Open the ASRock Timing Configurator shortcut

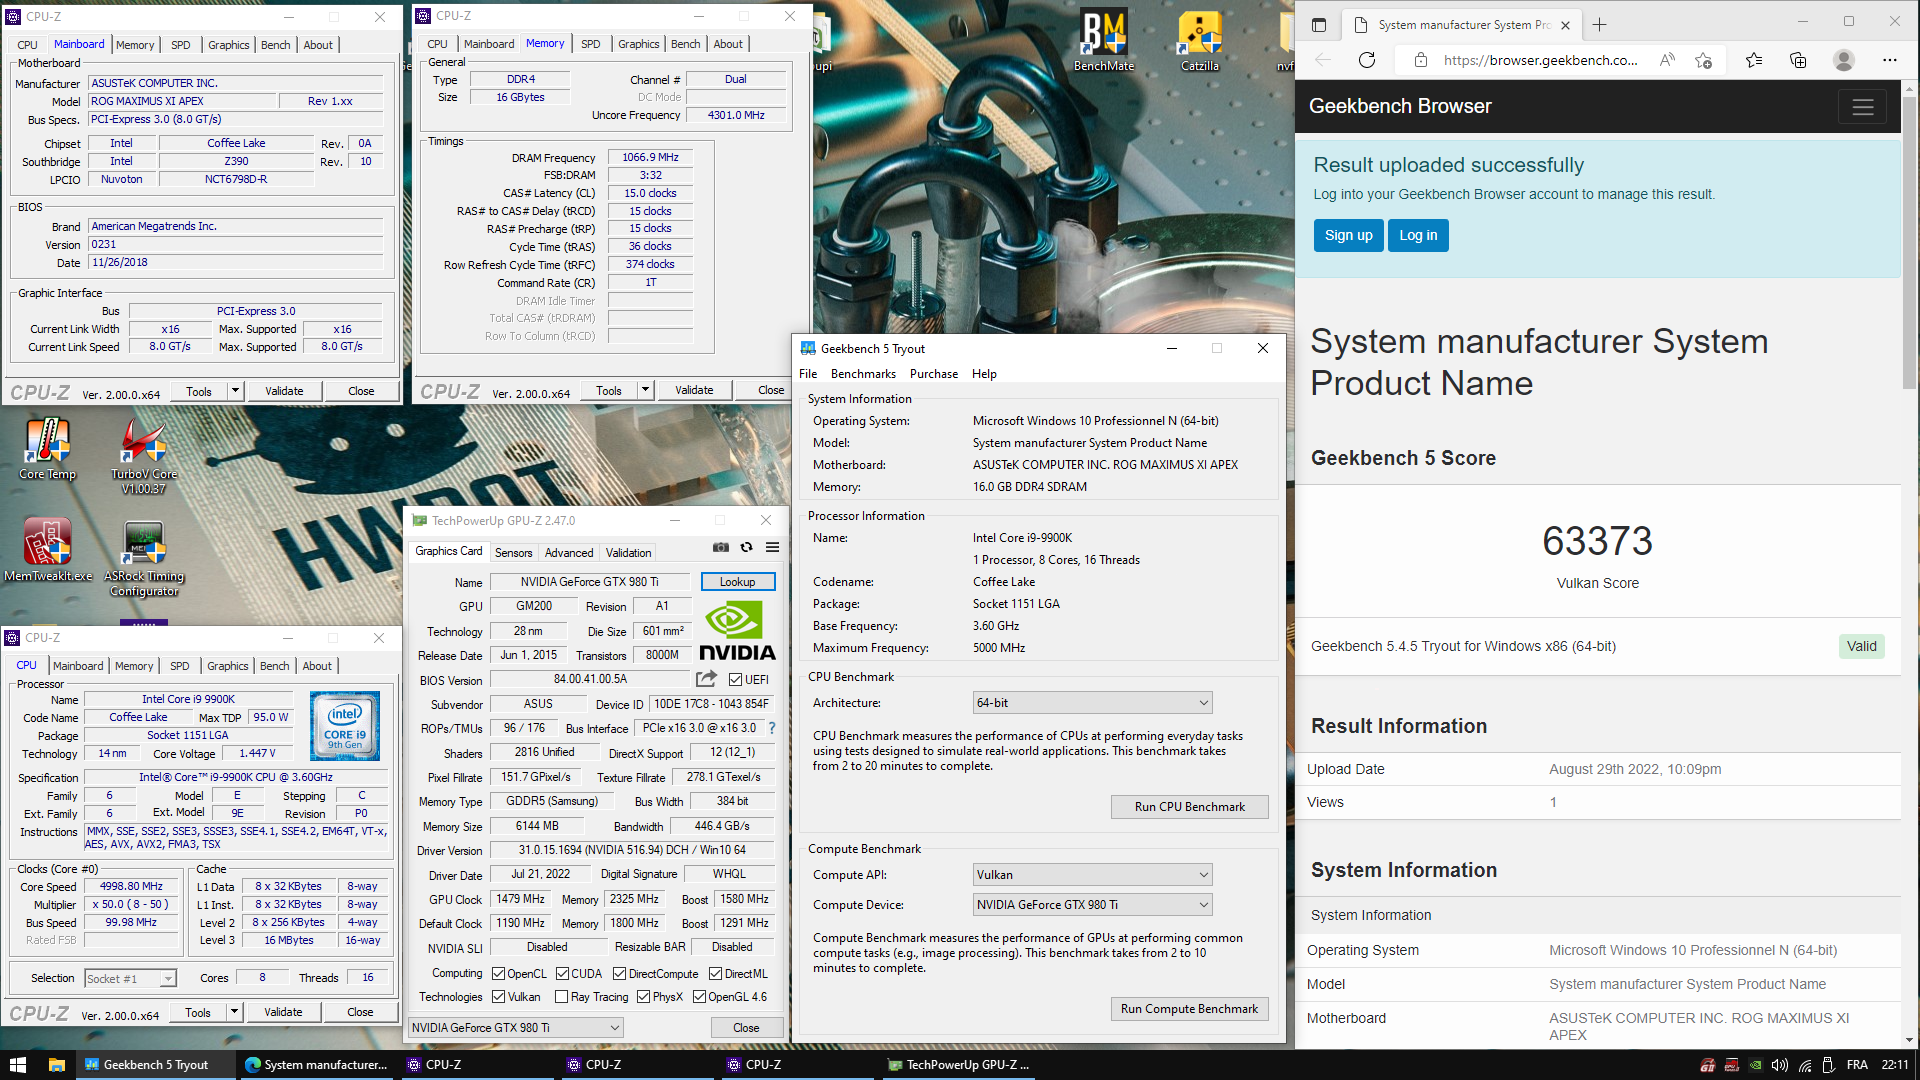point(144,558)
